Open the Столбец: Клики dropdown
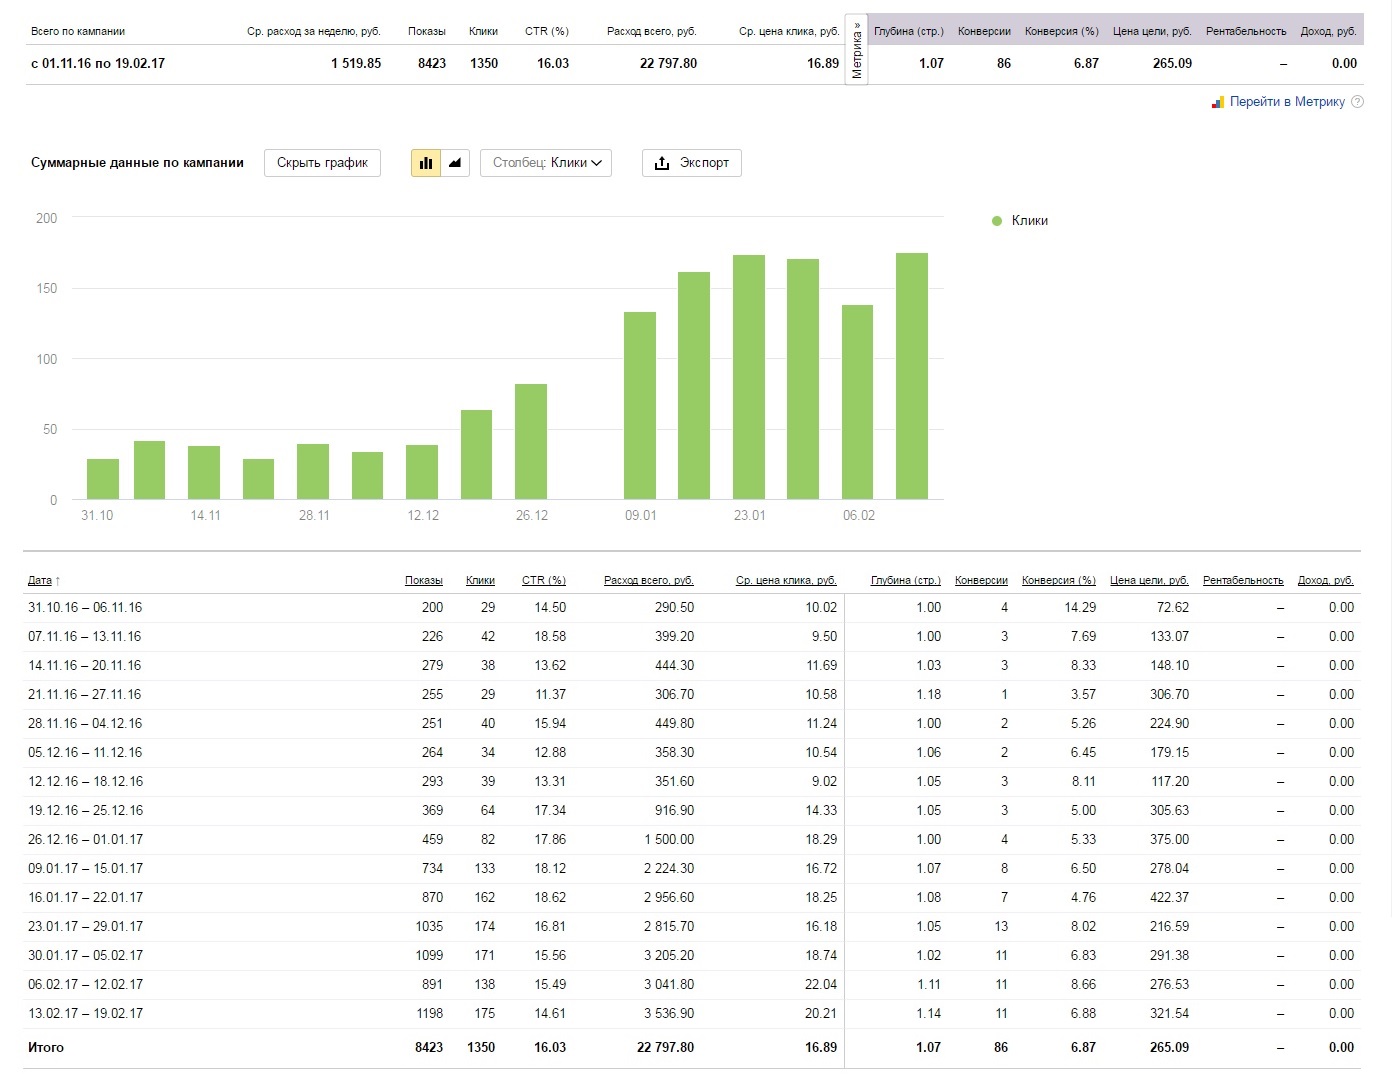The width and height of the screenshot is (1392, 1088). (546, 163)
